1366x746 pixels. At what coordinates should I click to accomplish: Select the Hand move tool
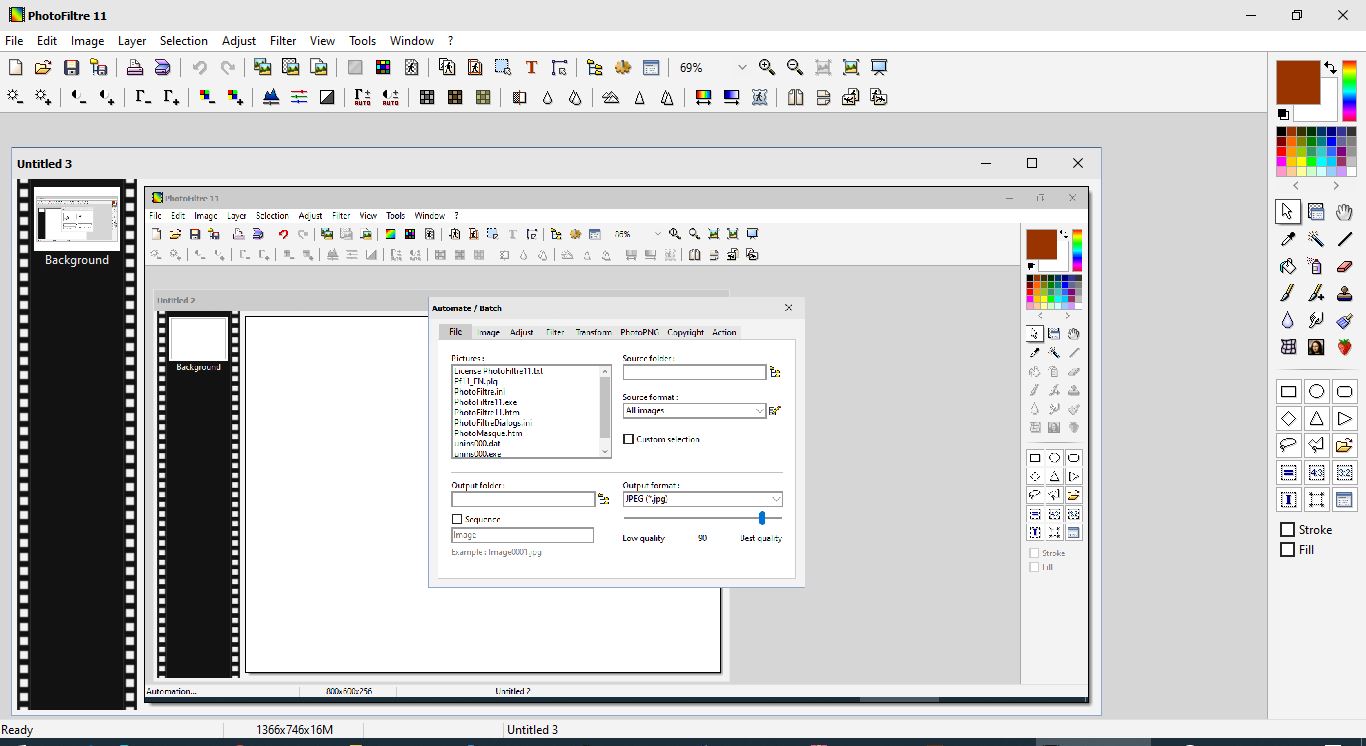click(1344, 211)
